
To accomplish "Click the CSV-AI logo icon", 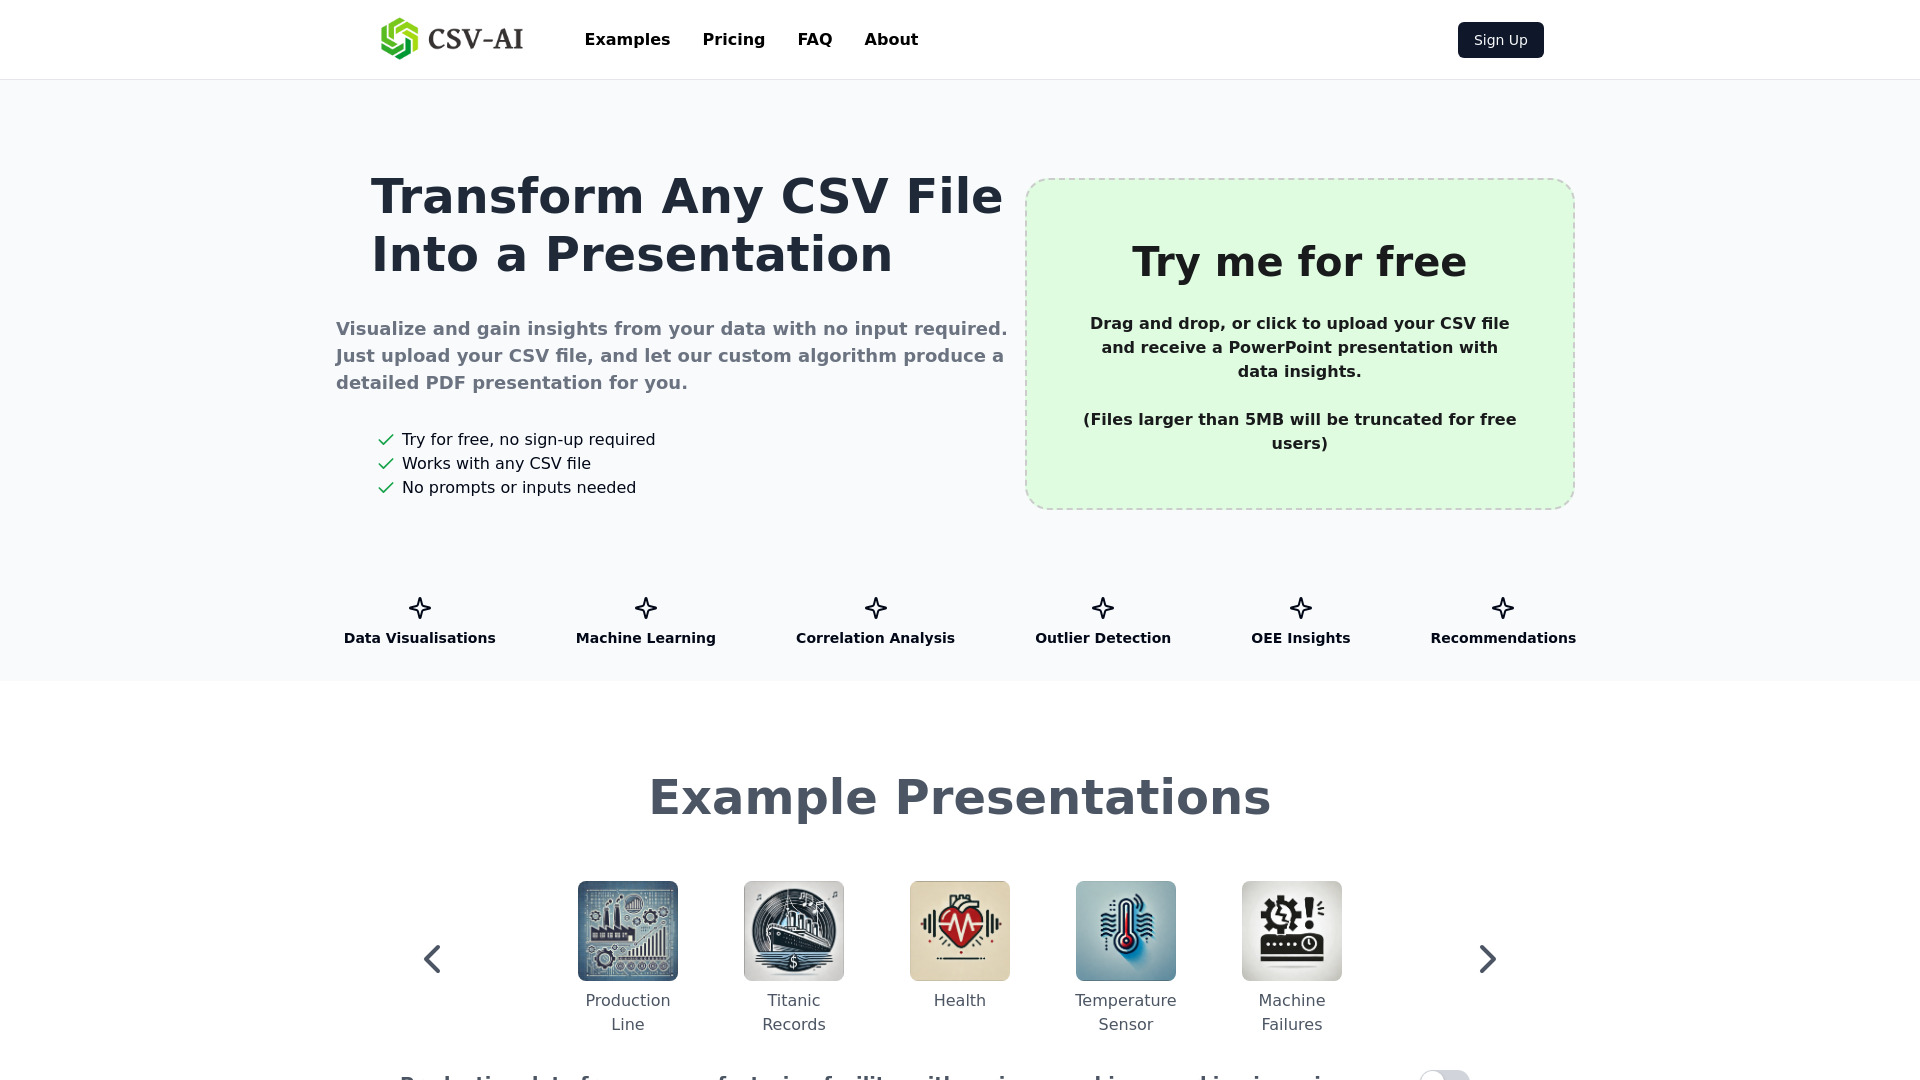I will (398, 40).
